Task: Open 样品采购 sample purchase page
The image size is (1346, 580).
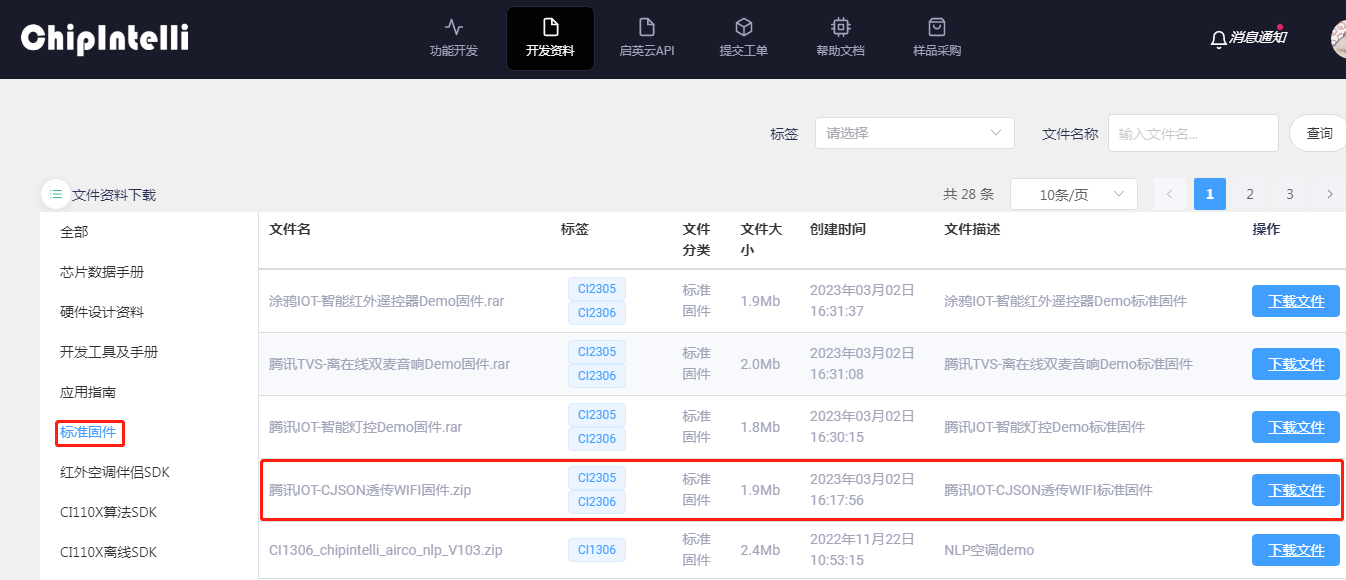Action: (937, 38)
